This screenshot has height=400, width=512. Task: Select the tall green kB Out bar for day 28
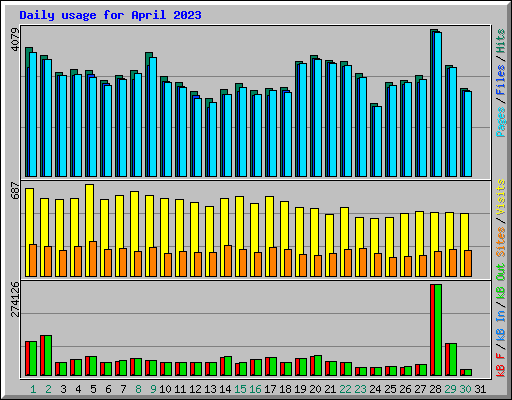click(438, 330)
